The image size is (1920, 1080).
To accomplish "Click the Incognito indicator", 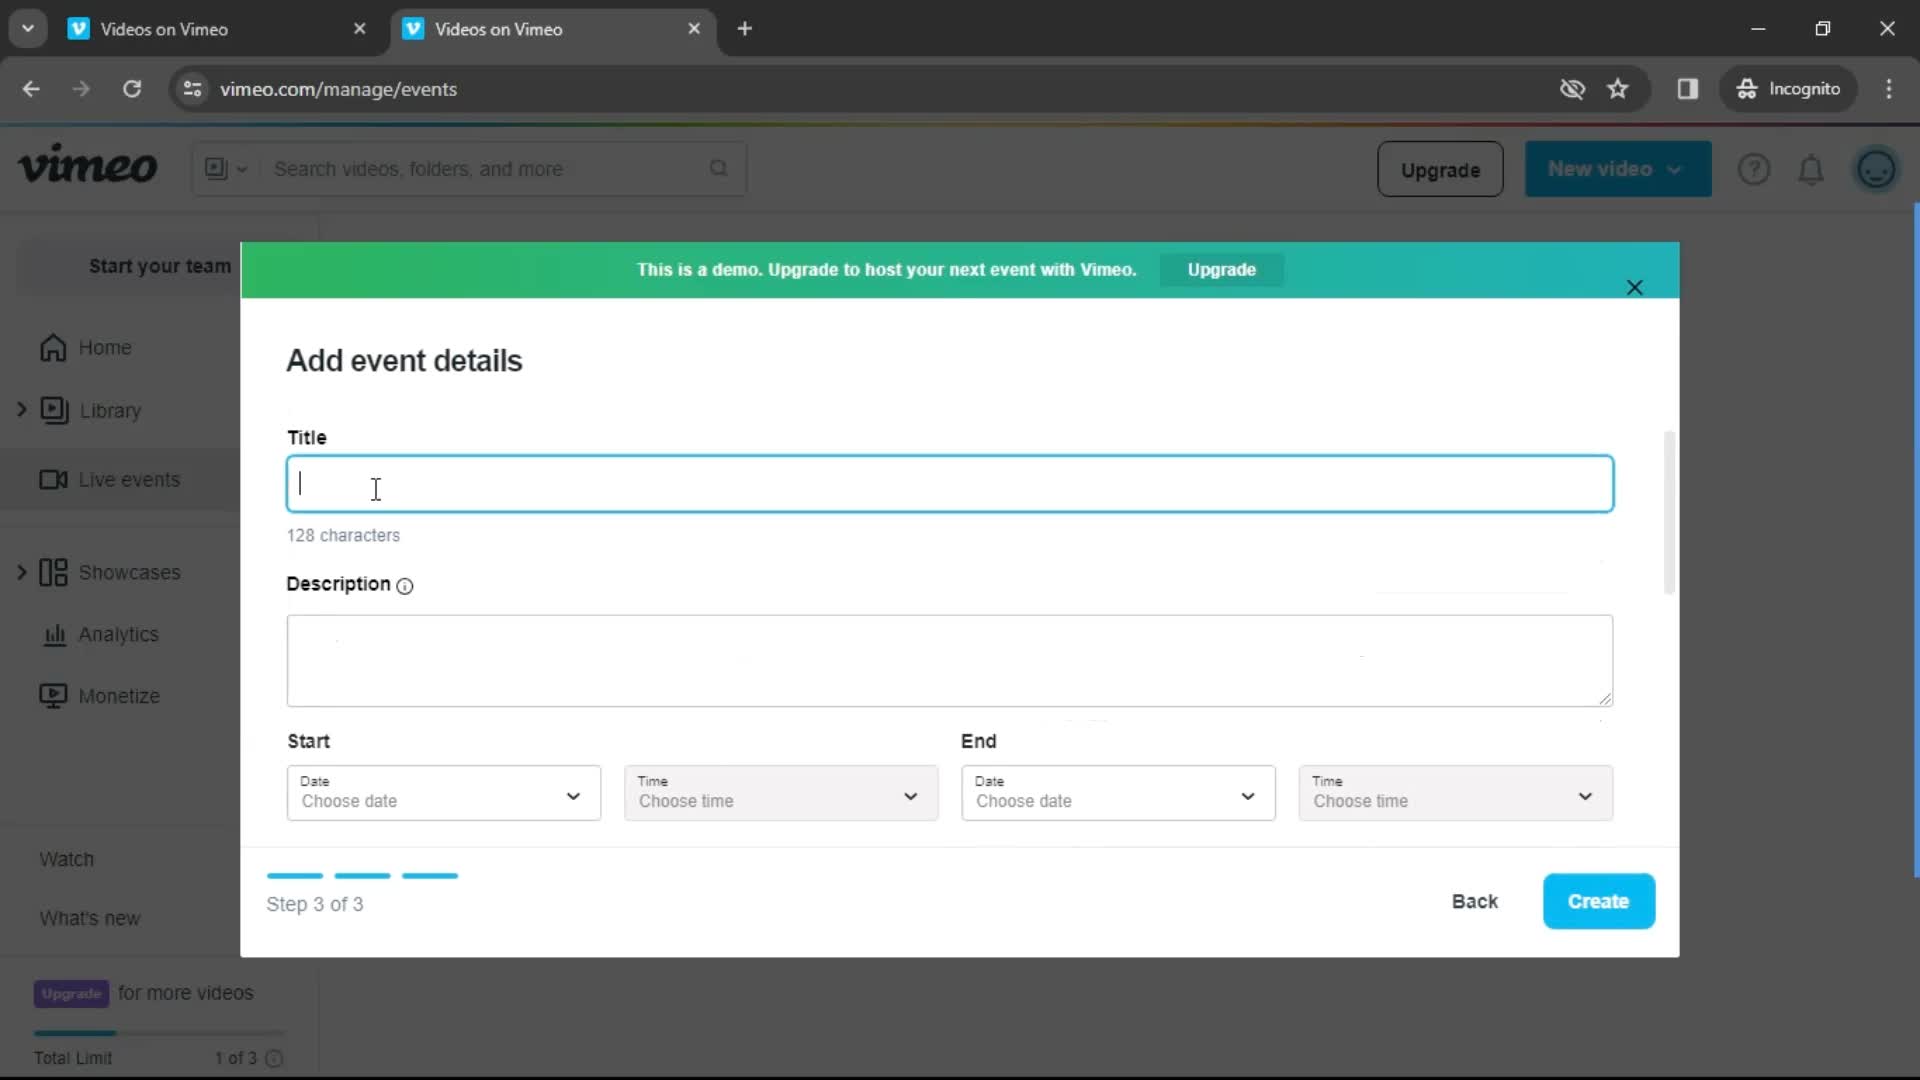I will point(1788,89).
